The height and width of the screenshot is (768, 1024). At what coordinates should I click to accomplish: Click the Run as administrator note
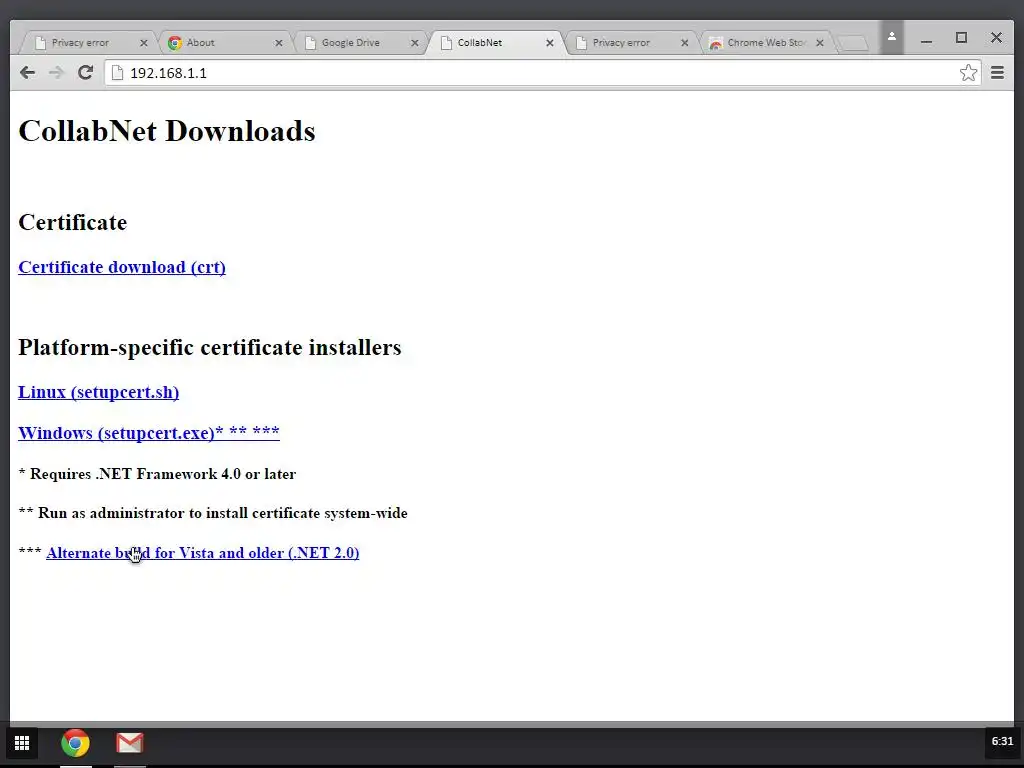213,513
